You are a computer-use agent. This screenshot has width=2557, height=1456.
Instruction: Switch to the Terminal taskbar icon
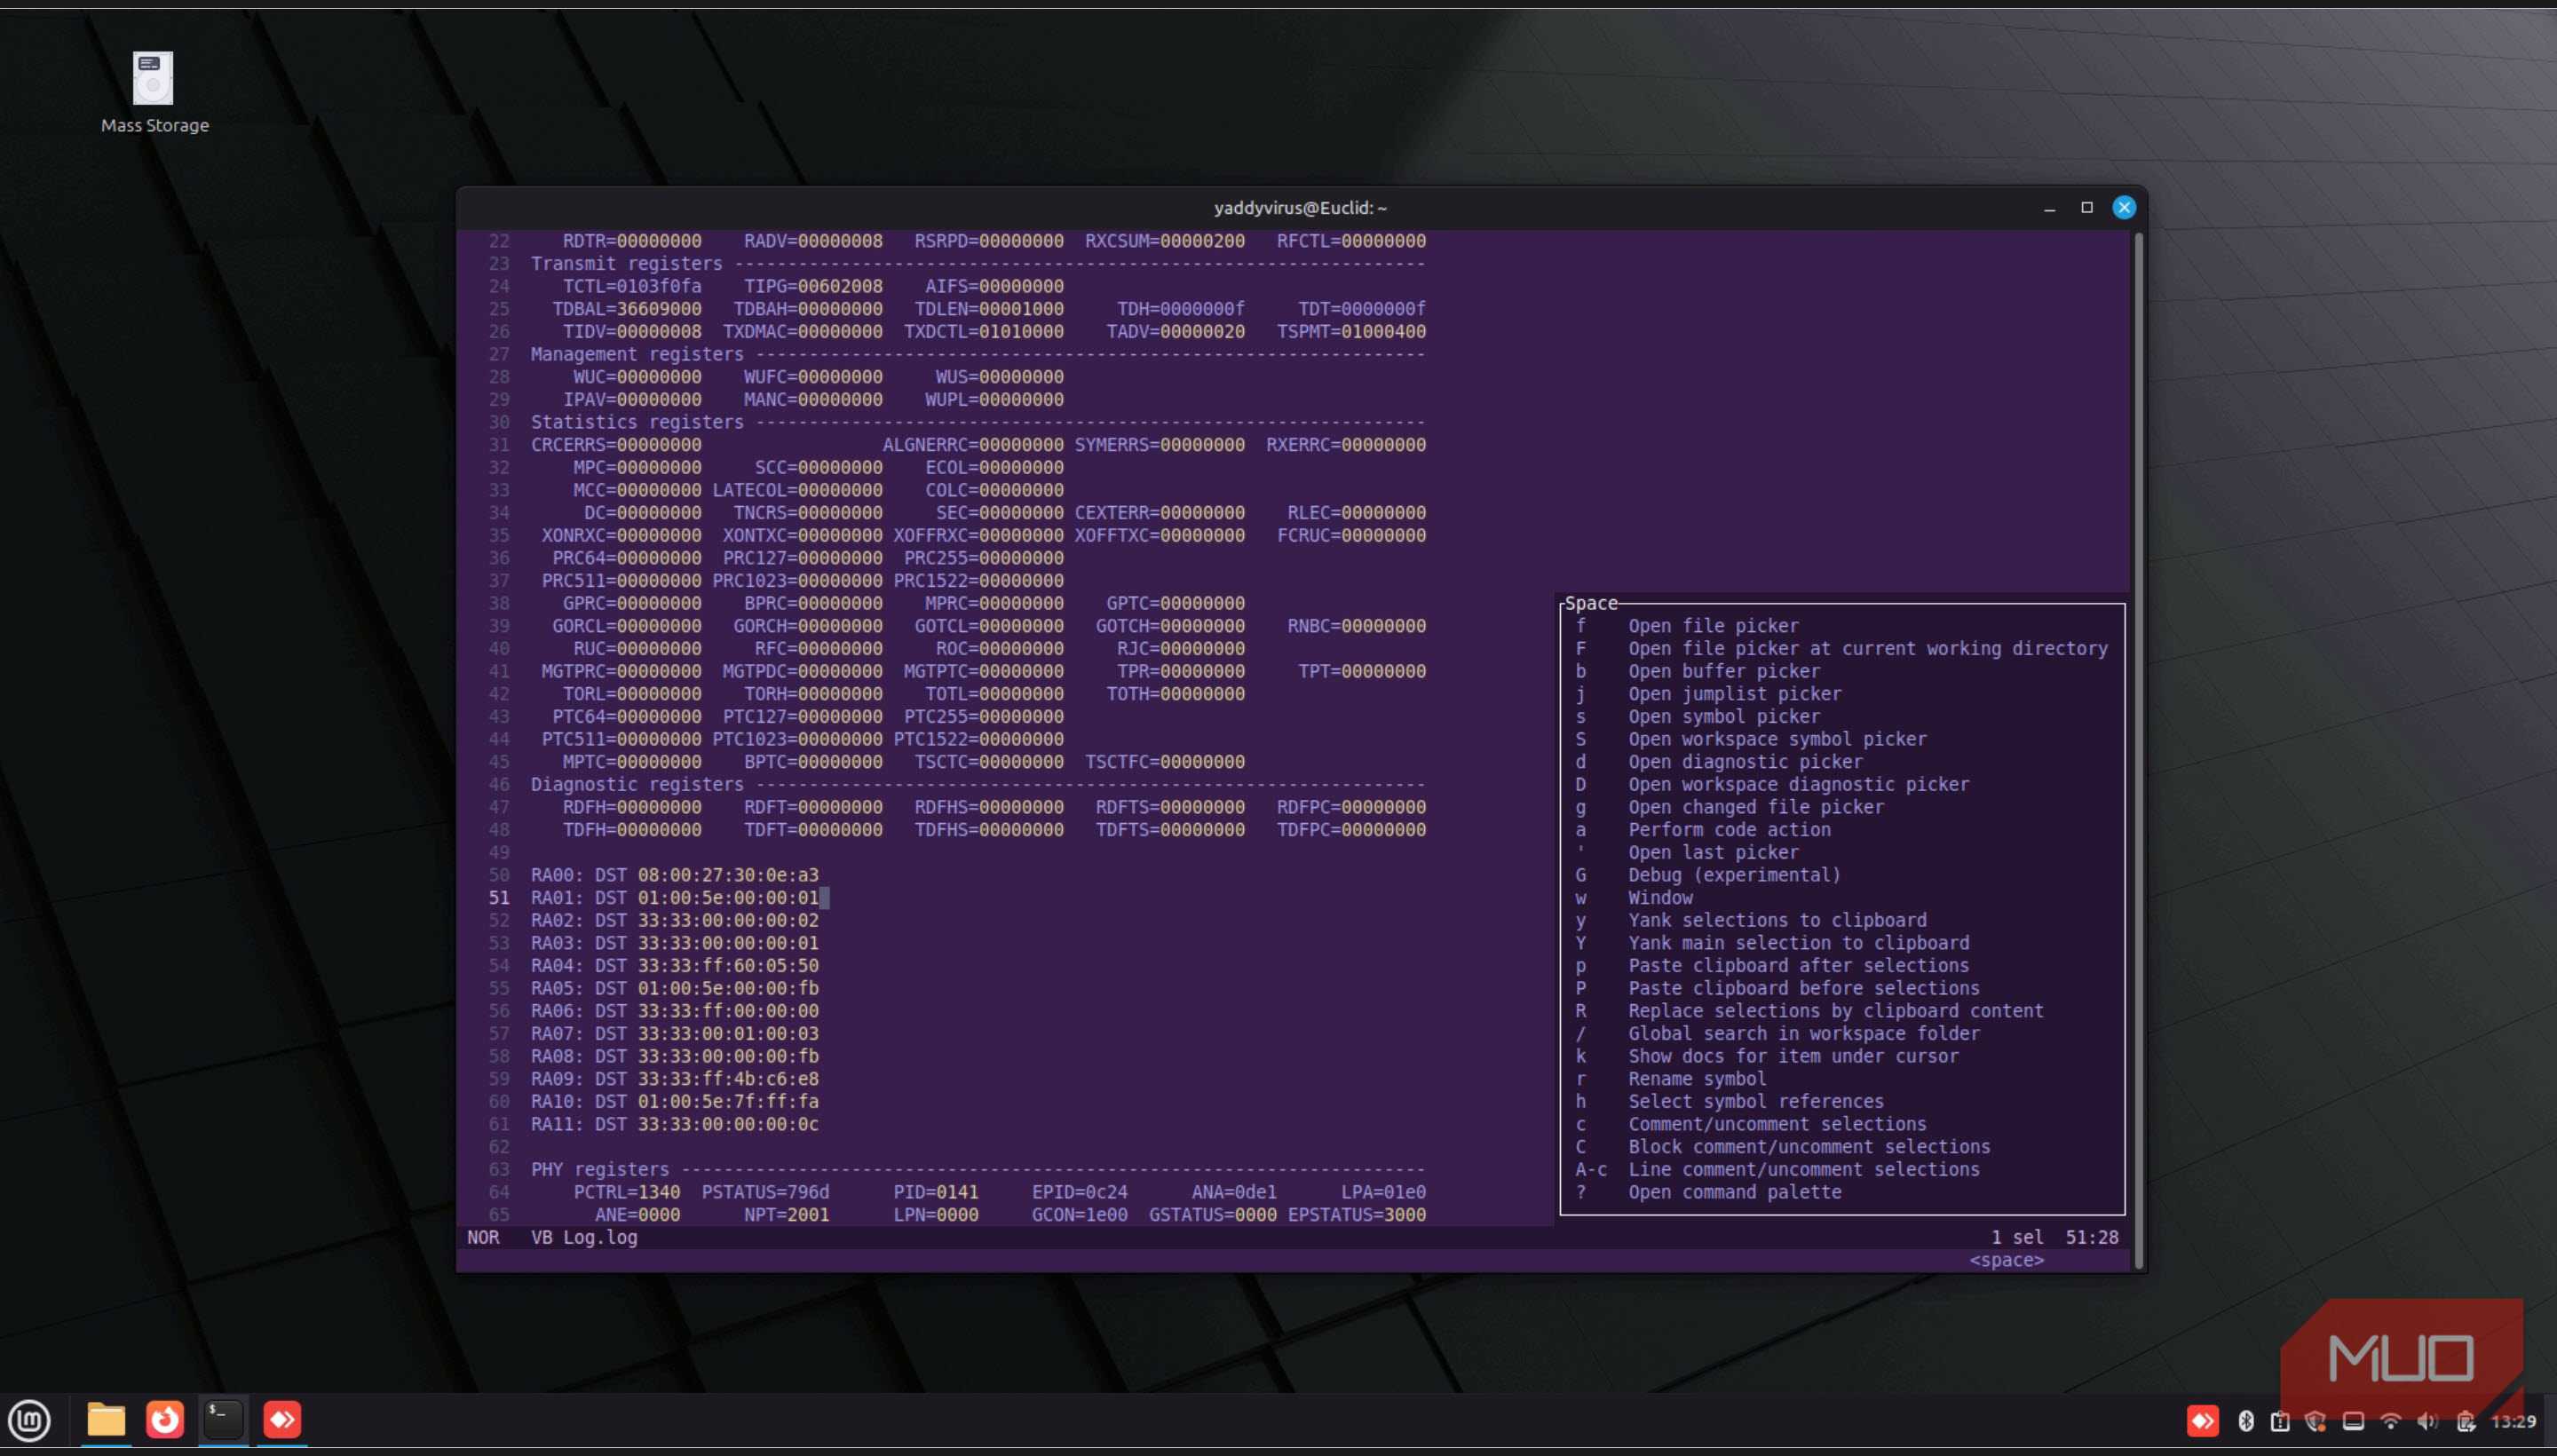coord(223,1419)
